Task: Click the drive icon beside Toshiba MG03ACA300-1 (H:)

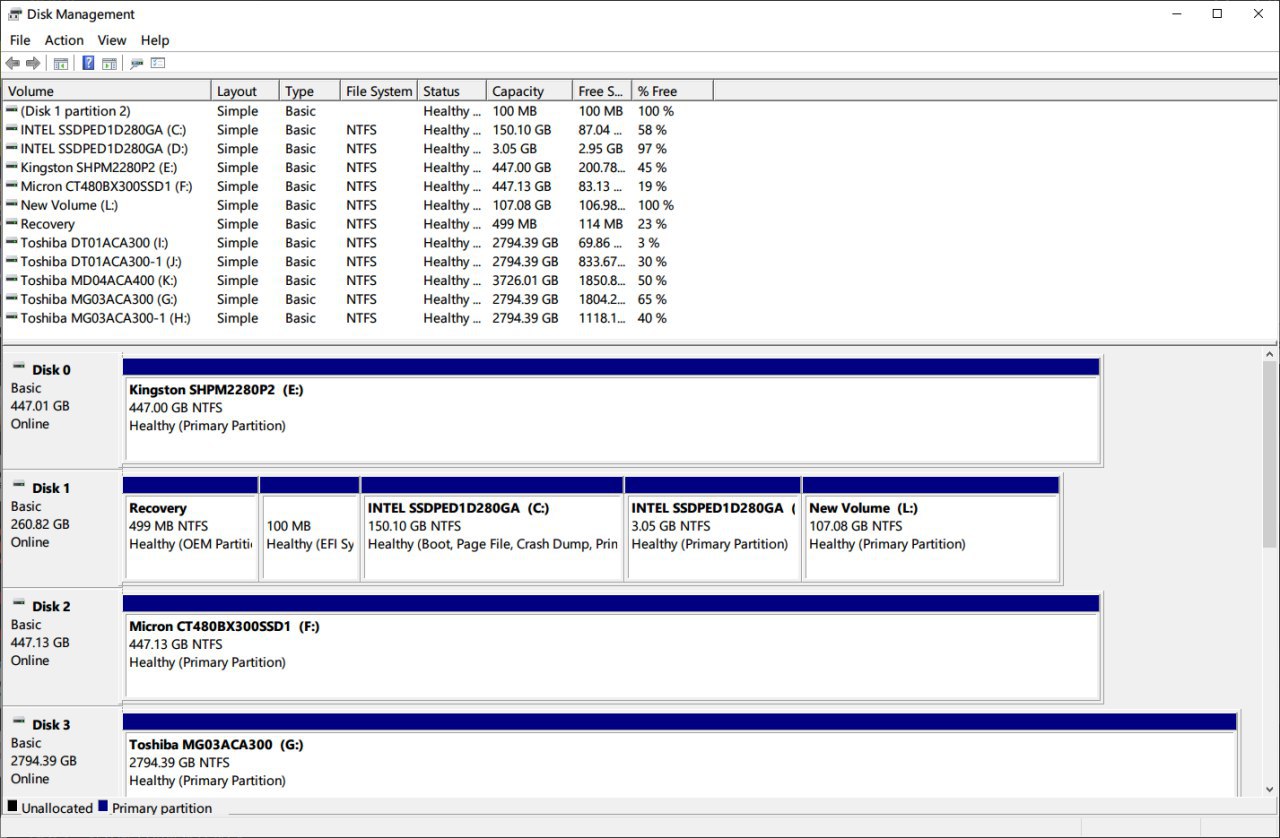Action: [11, 318]
